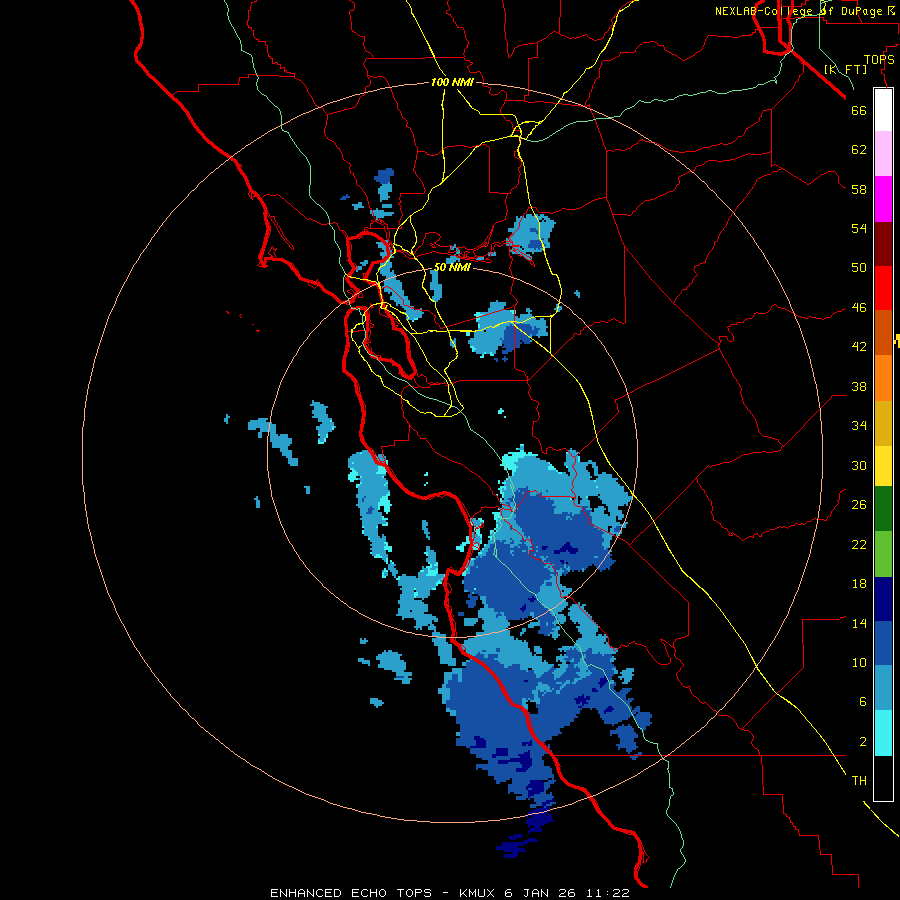The height and width of the screenshot is (900, 900).
Task: Click the date '6 JAN 26'
Action: coord(541,893)
